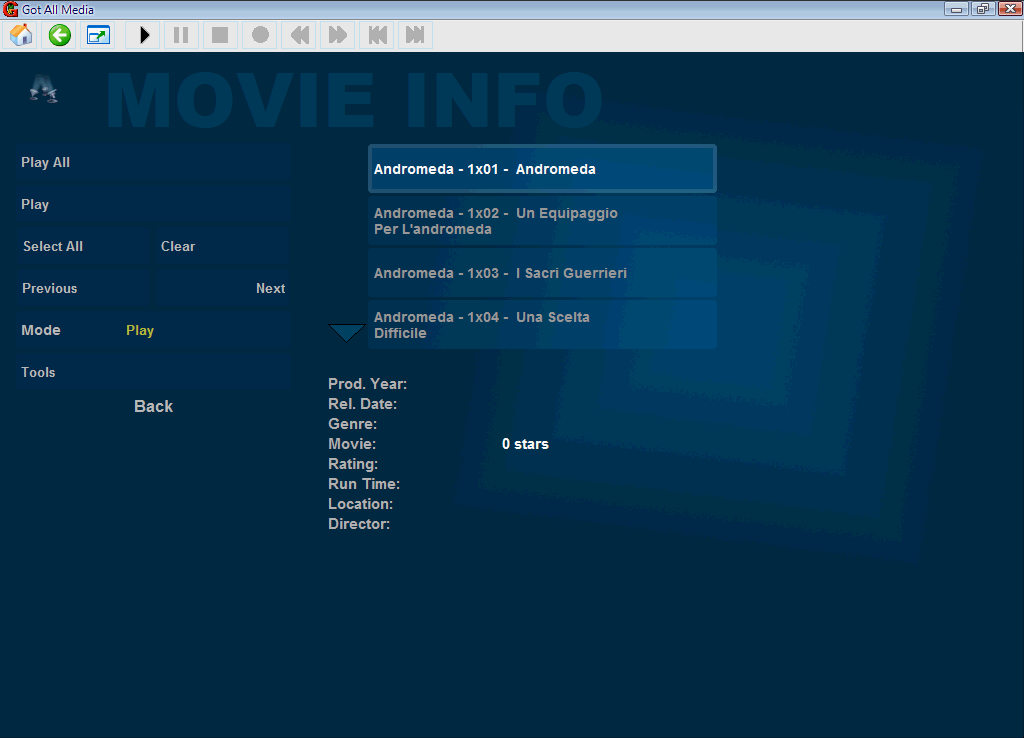The height and width of the screenshot is (738, 1024).
Task: Click the round Record button
Action: 260,35
